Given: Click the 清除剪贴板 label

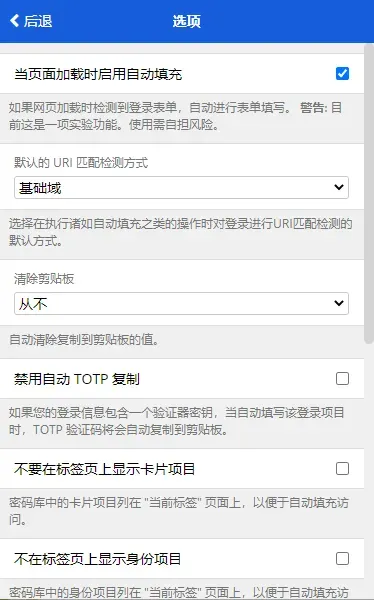Looking at the screenshot, I should (x=44, y=279).
